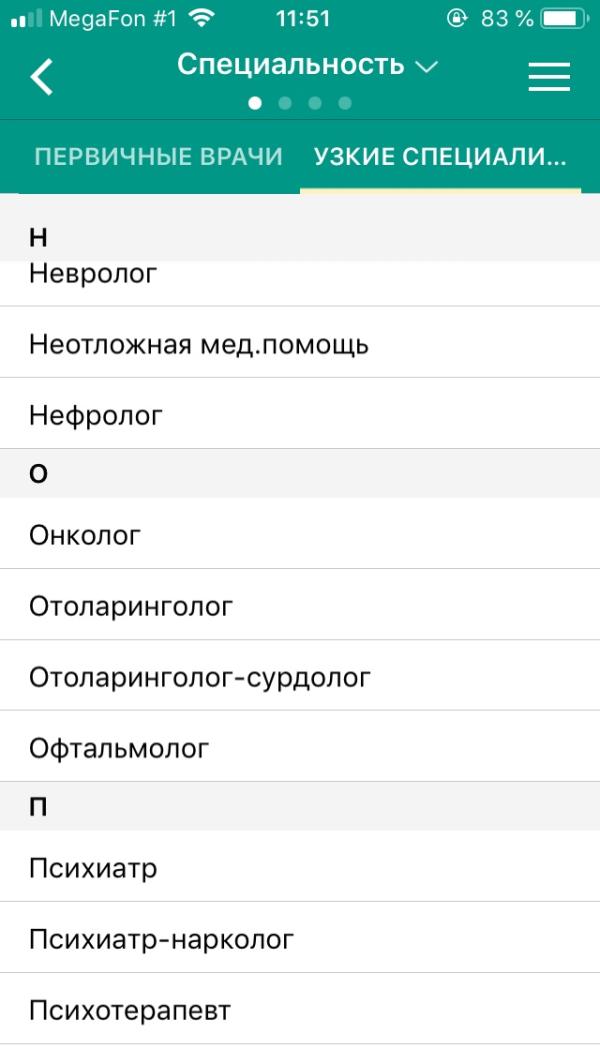The height and width of the screenshot is (1063, 600).
Task: Switch to the ПЕРВИЧНЫЕ ВРАЧИ tab
Action: click(x=158, y=157)
